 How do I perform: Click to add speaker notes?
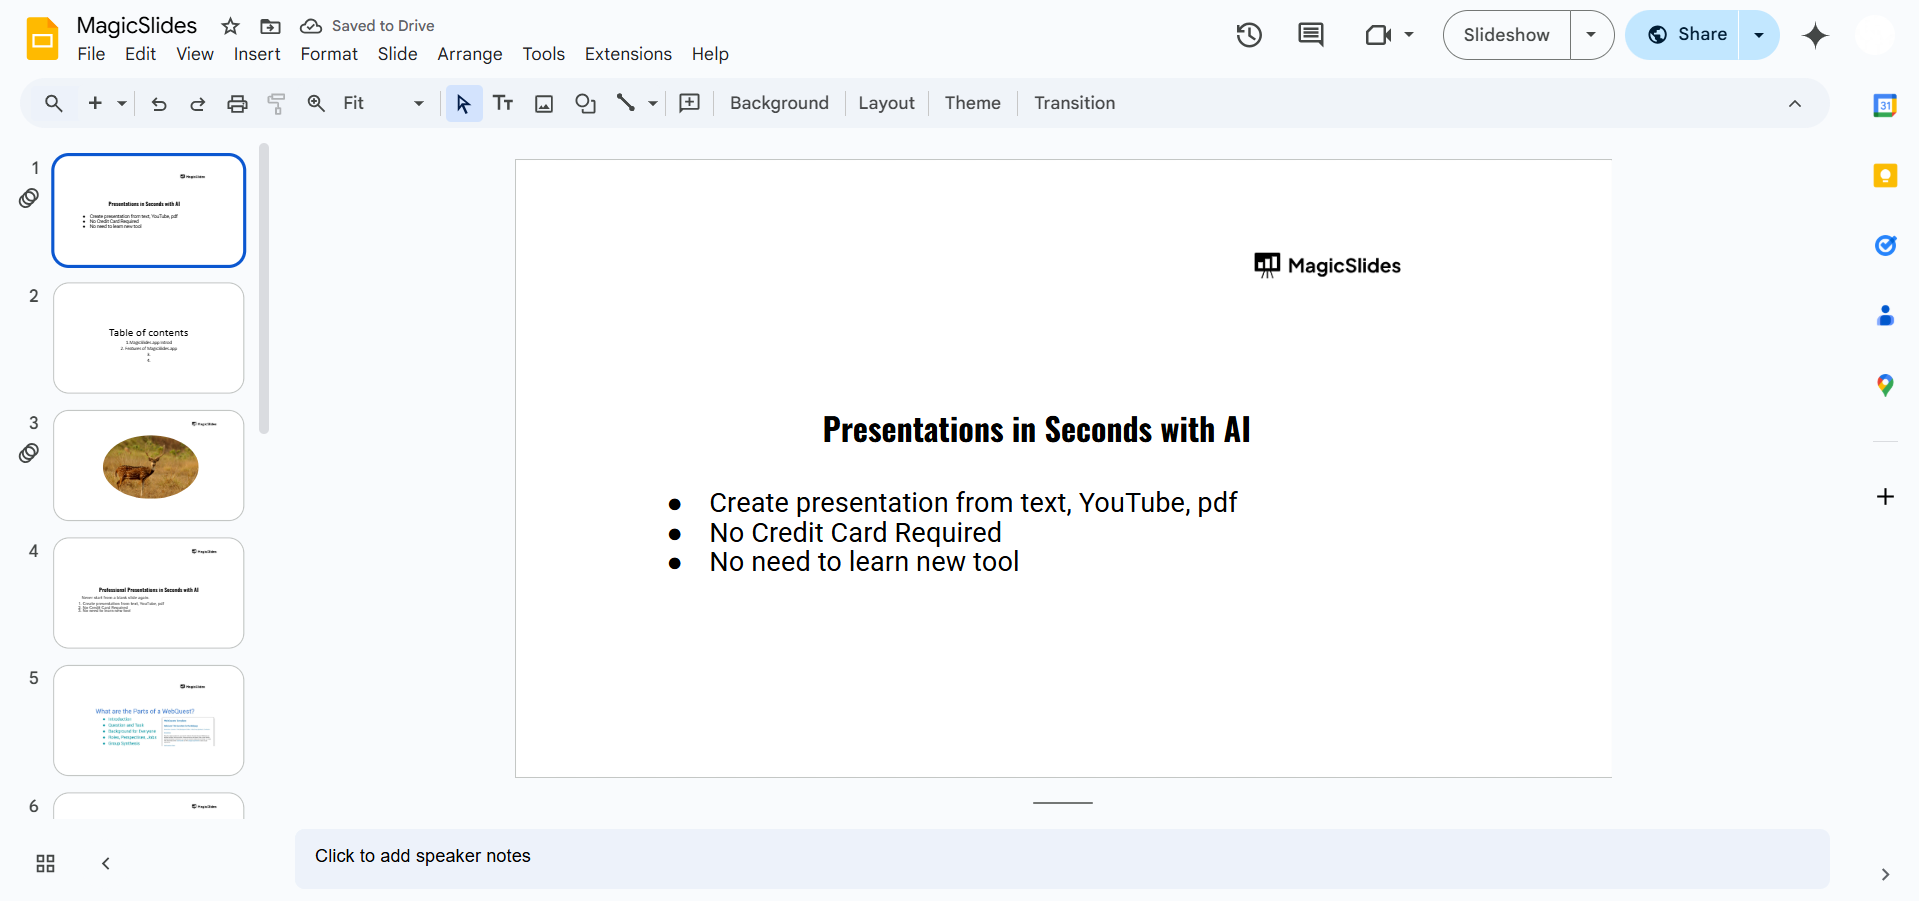click(1062, 857)
